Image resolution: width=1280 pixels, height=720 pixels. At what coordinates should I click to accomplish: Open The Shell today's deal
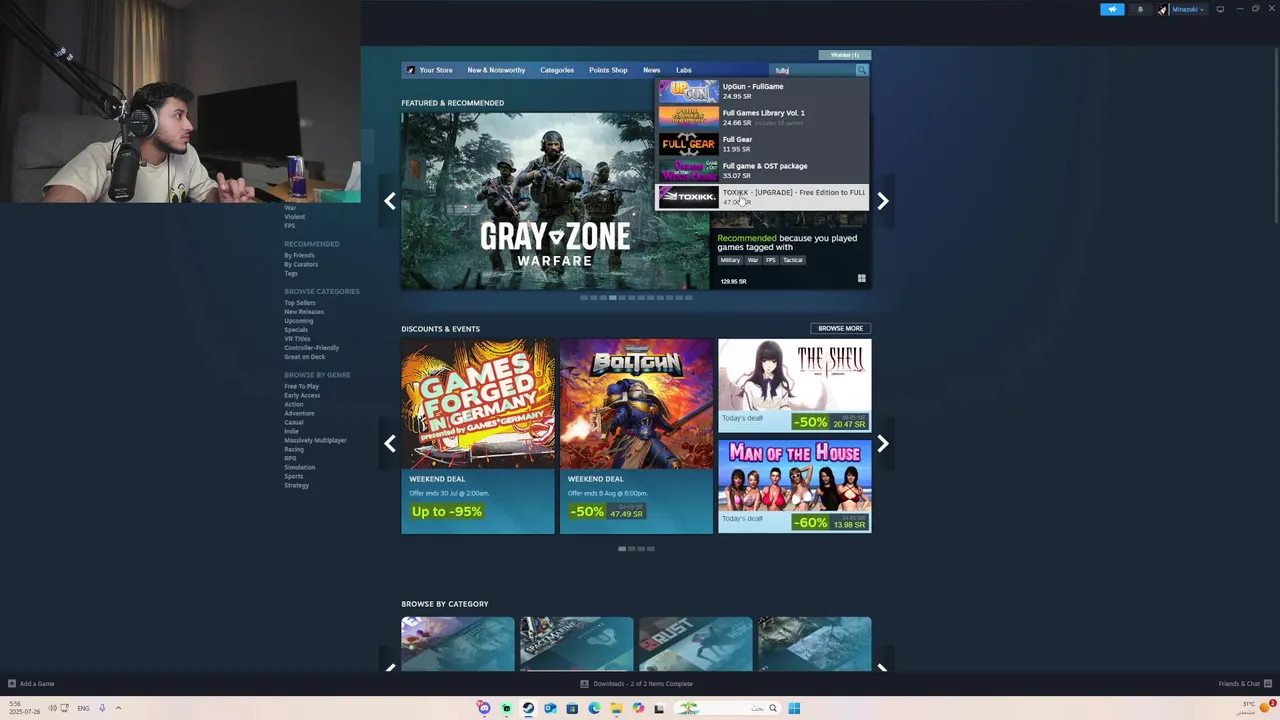click(x=794, y=386)
